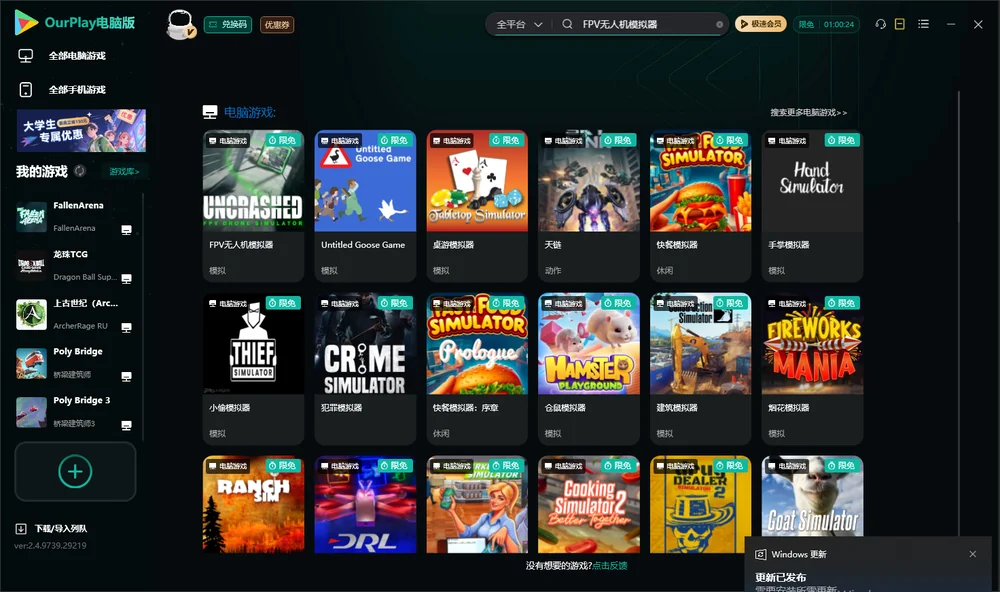
Task: Open Poly Bridge in my games list
Action: point(75,363)
